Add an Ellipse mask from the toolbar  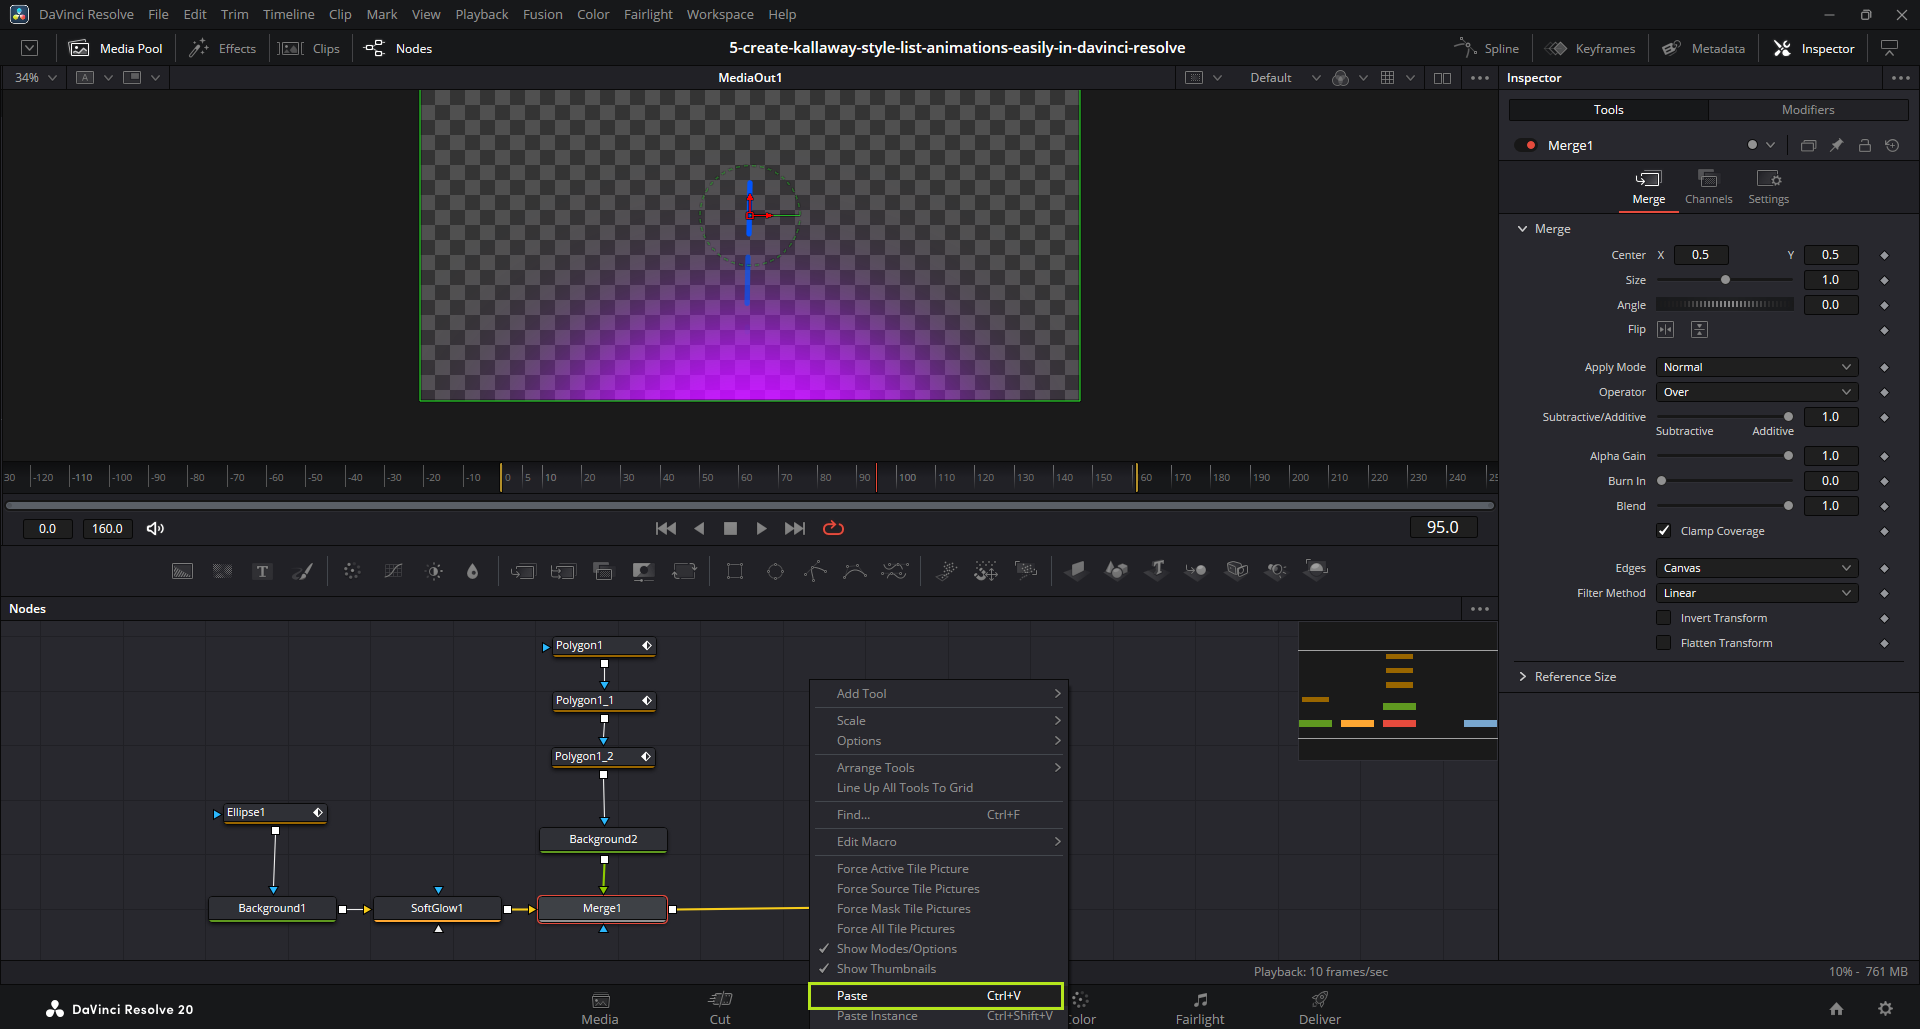(x=775, y=571)
